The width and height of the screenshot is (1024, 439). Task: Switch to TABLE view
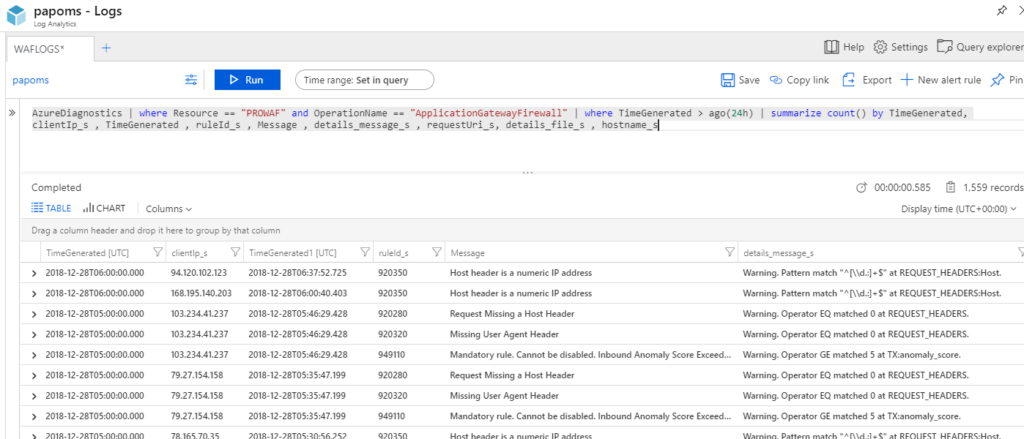51,208
